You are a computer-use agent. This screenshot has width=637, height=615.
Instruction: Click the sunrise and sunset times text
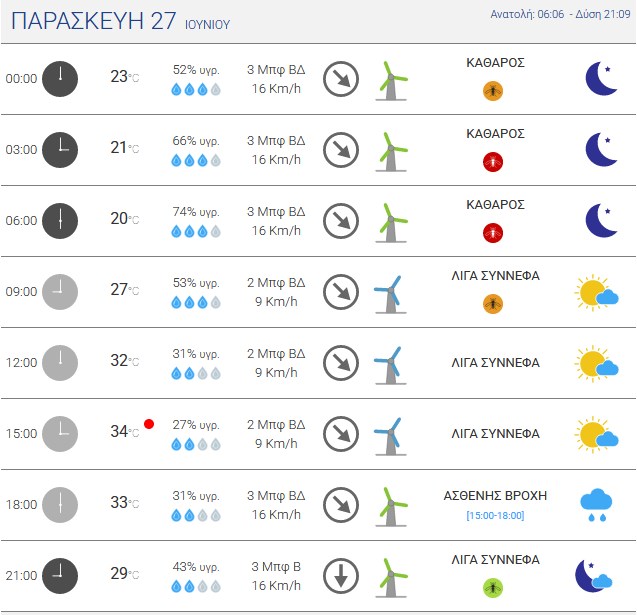click(x=560, y=14)
